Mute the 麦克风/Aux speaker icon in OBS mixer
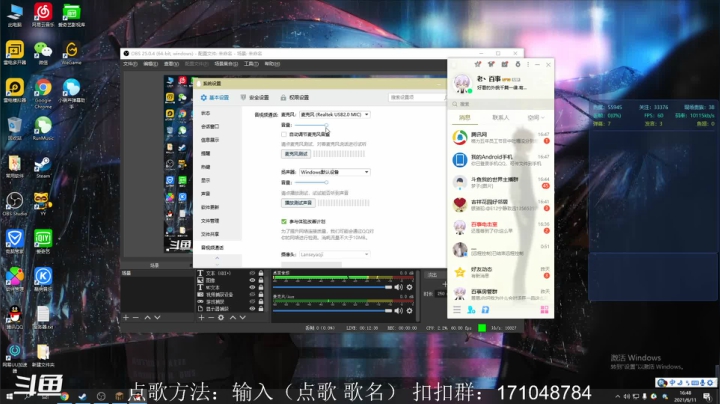The height and width of the screenshot is (404, 720). [398, 311]
